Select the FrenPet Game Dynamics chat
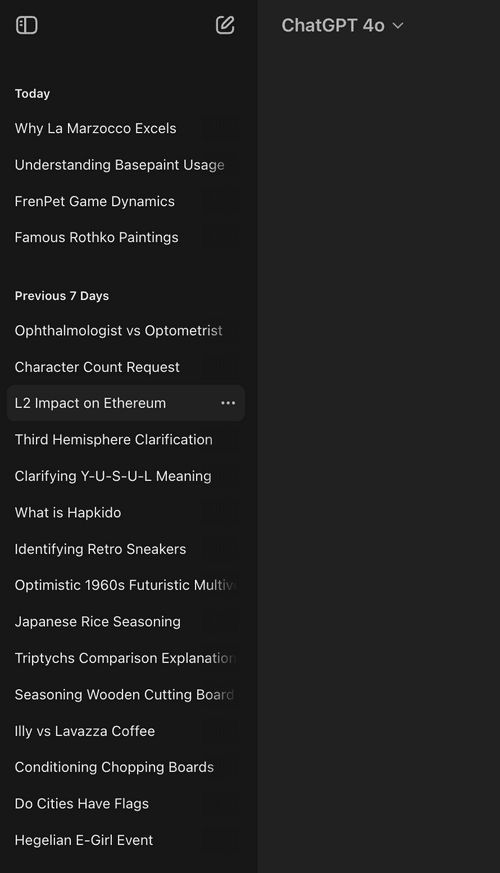The height and width of the screenshot is (873, 500). (126, 202)
